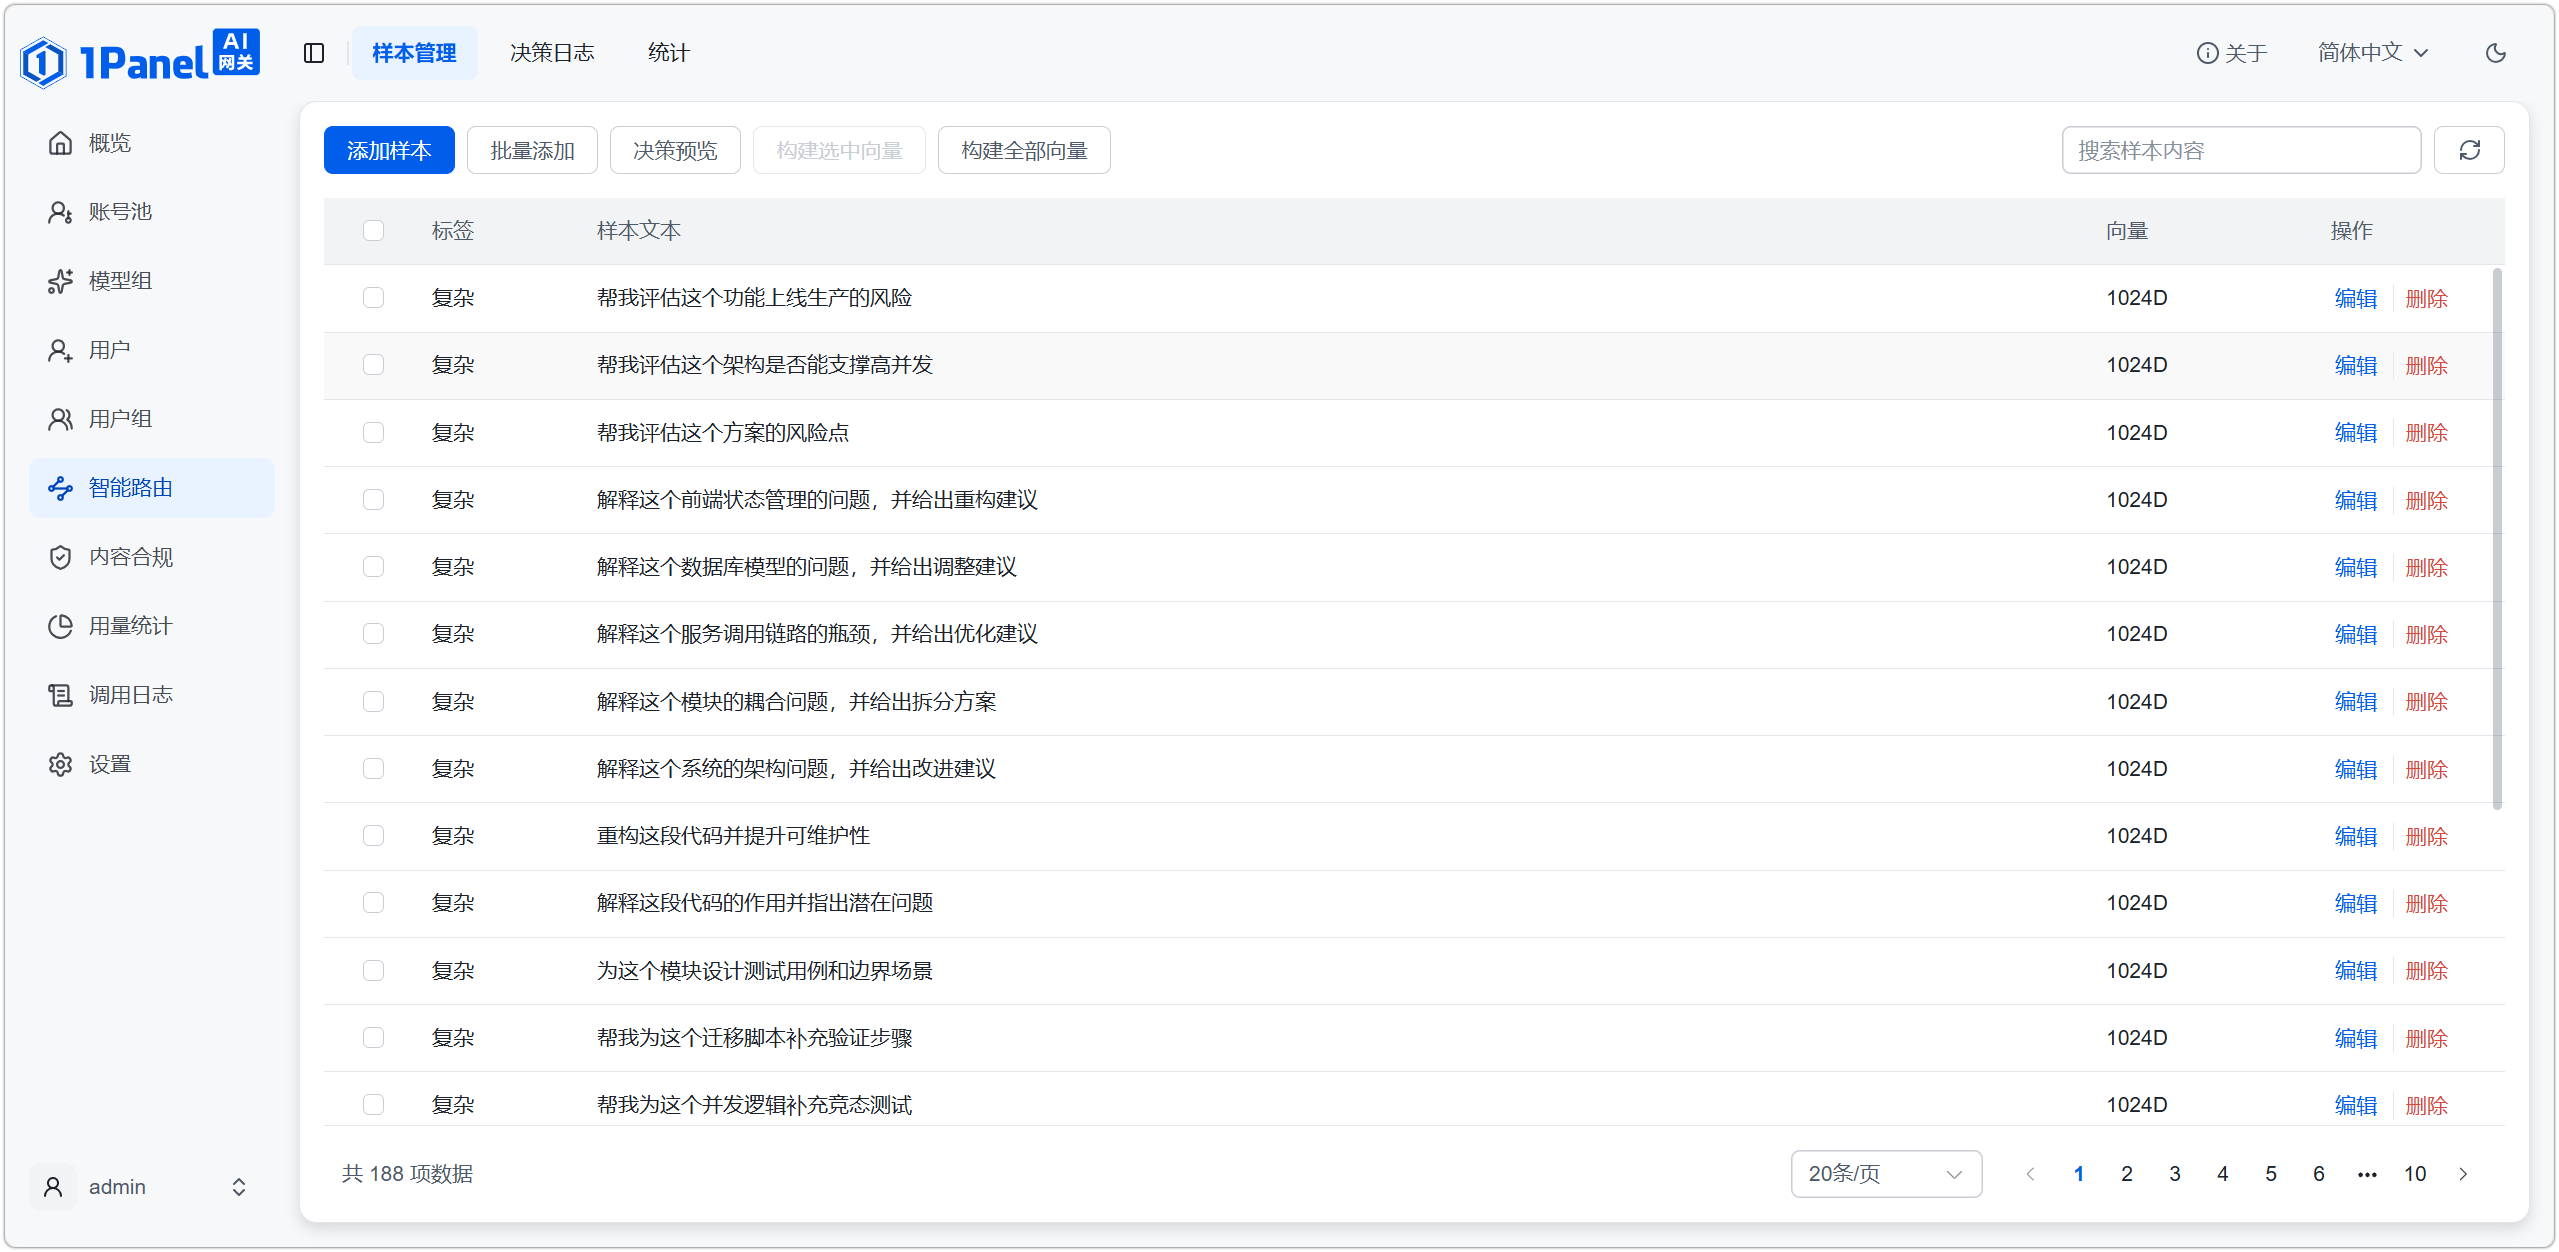Edit row 帮我为这个迁移脚本补充验证步骤

tap(2356, 1038)
